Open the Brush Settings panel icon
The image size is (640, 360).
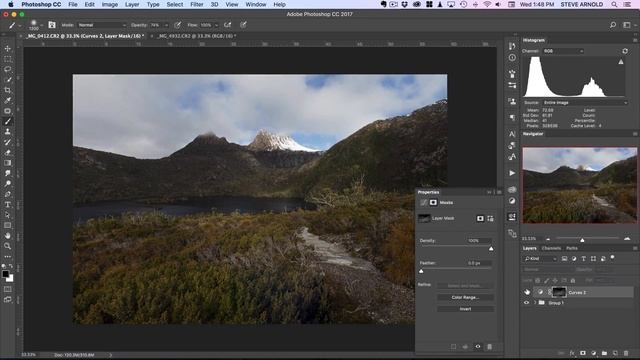coord(52,25)
